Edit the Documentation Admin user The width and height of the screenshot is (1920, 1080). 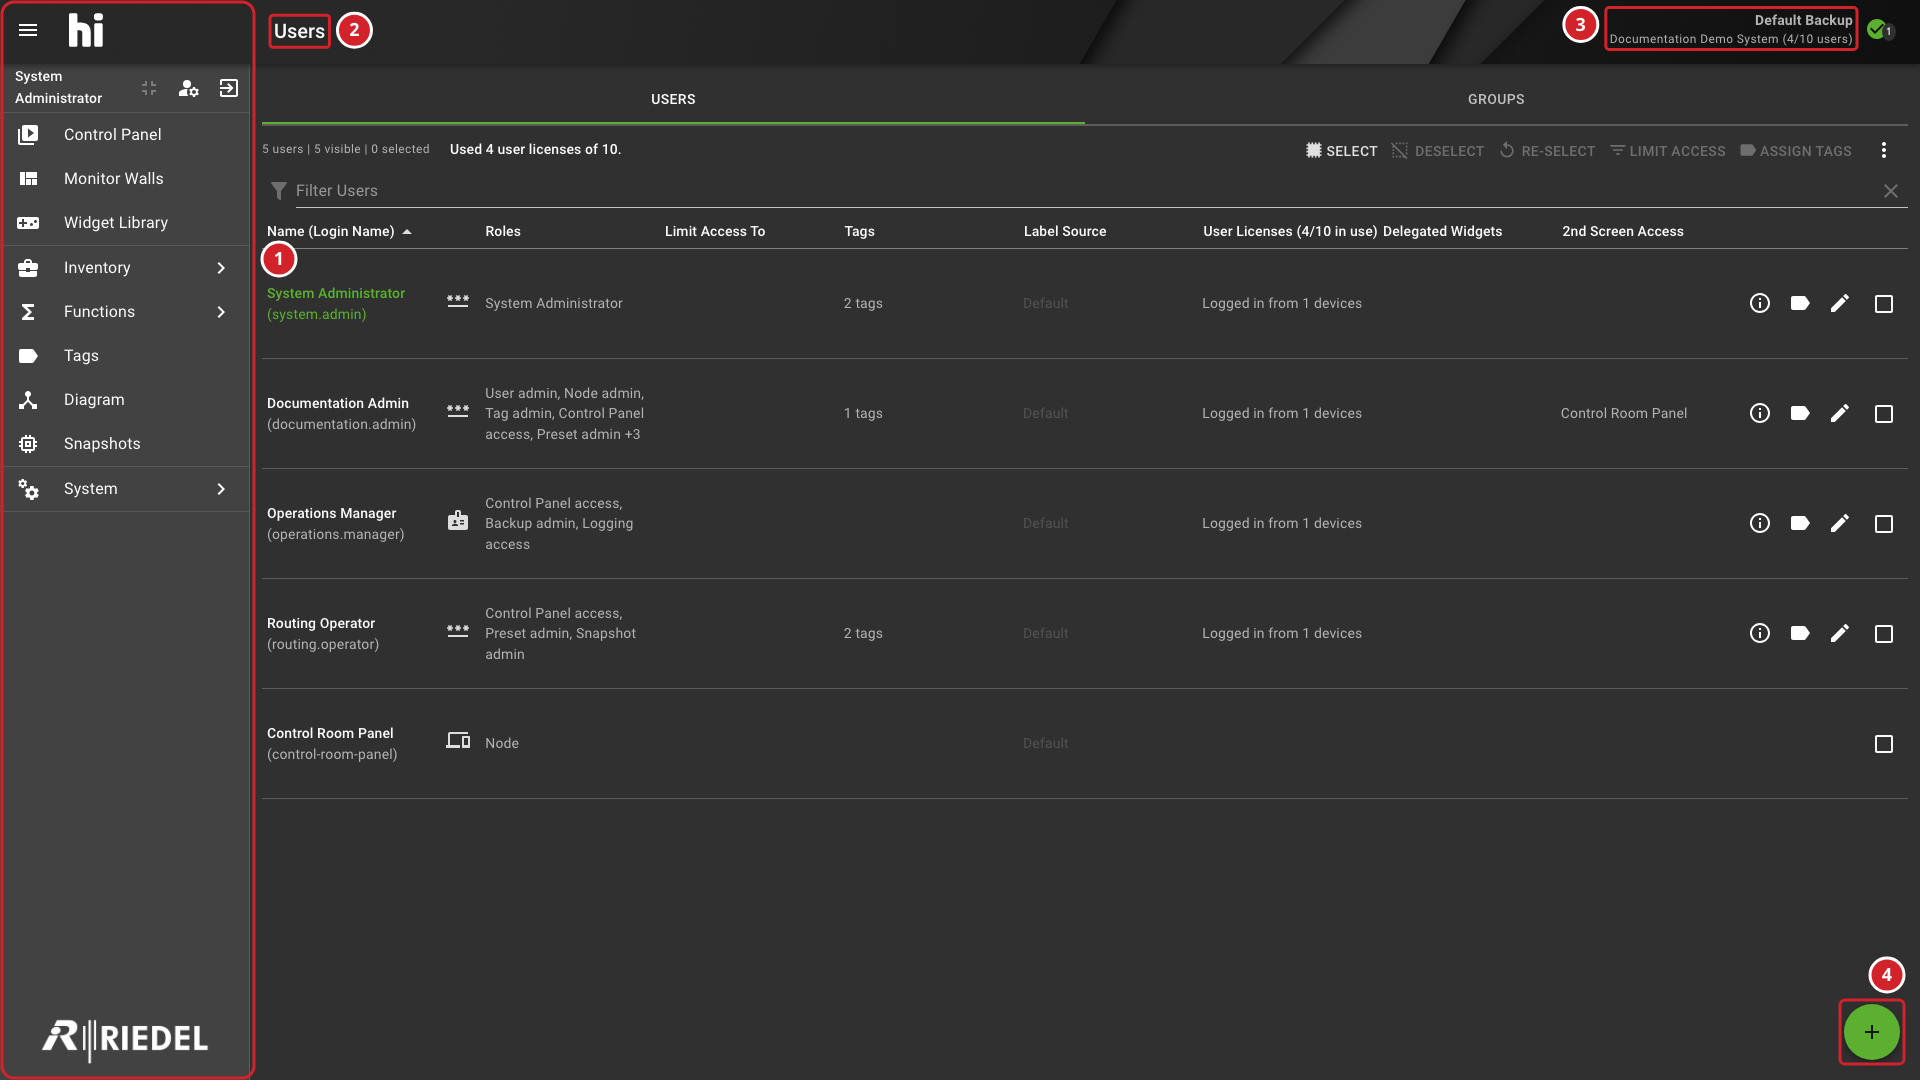click(1839, 413)
